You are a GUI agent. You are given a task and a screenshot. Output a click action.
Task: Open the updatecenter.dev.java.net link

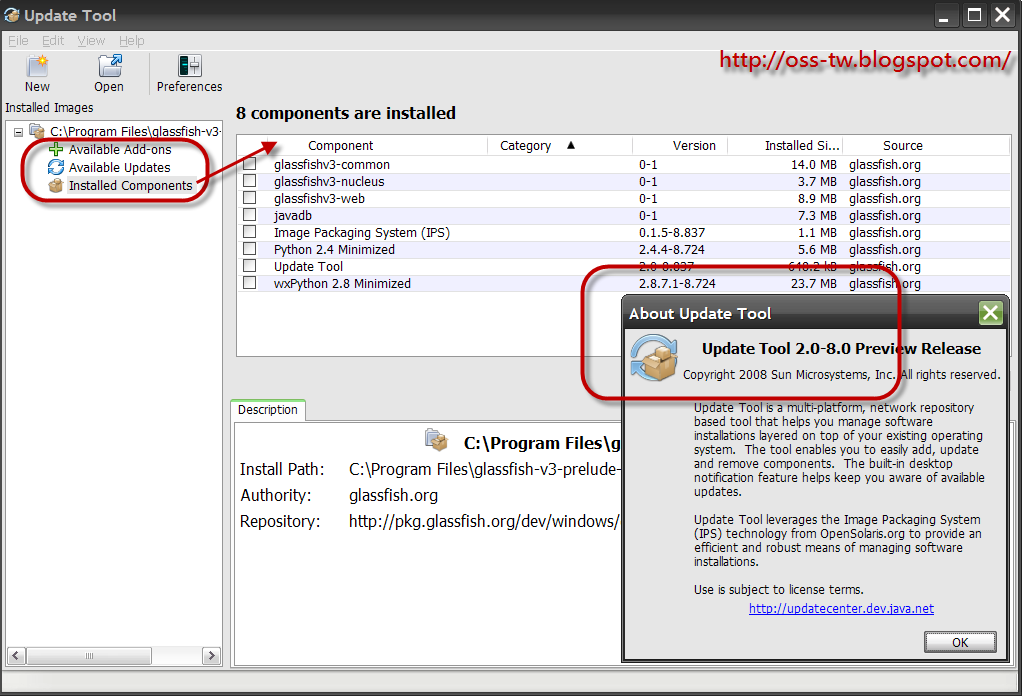pos(841,609)
